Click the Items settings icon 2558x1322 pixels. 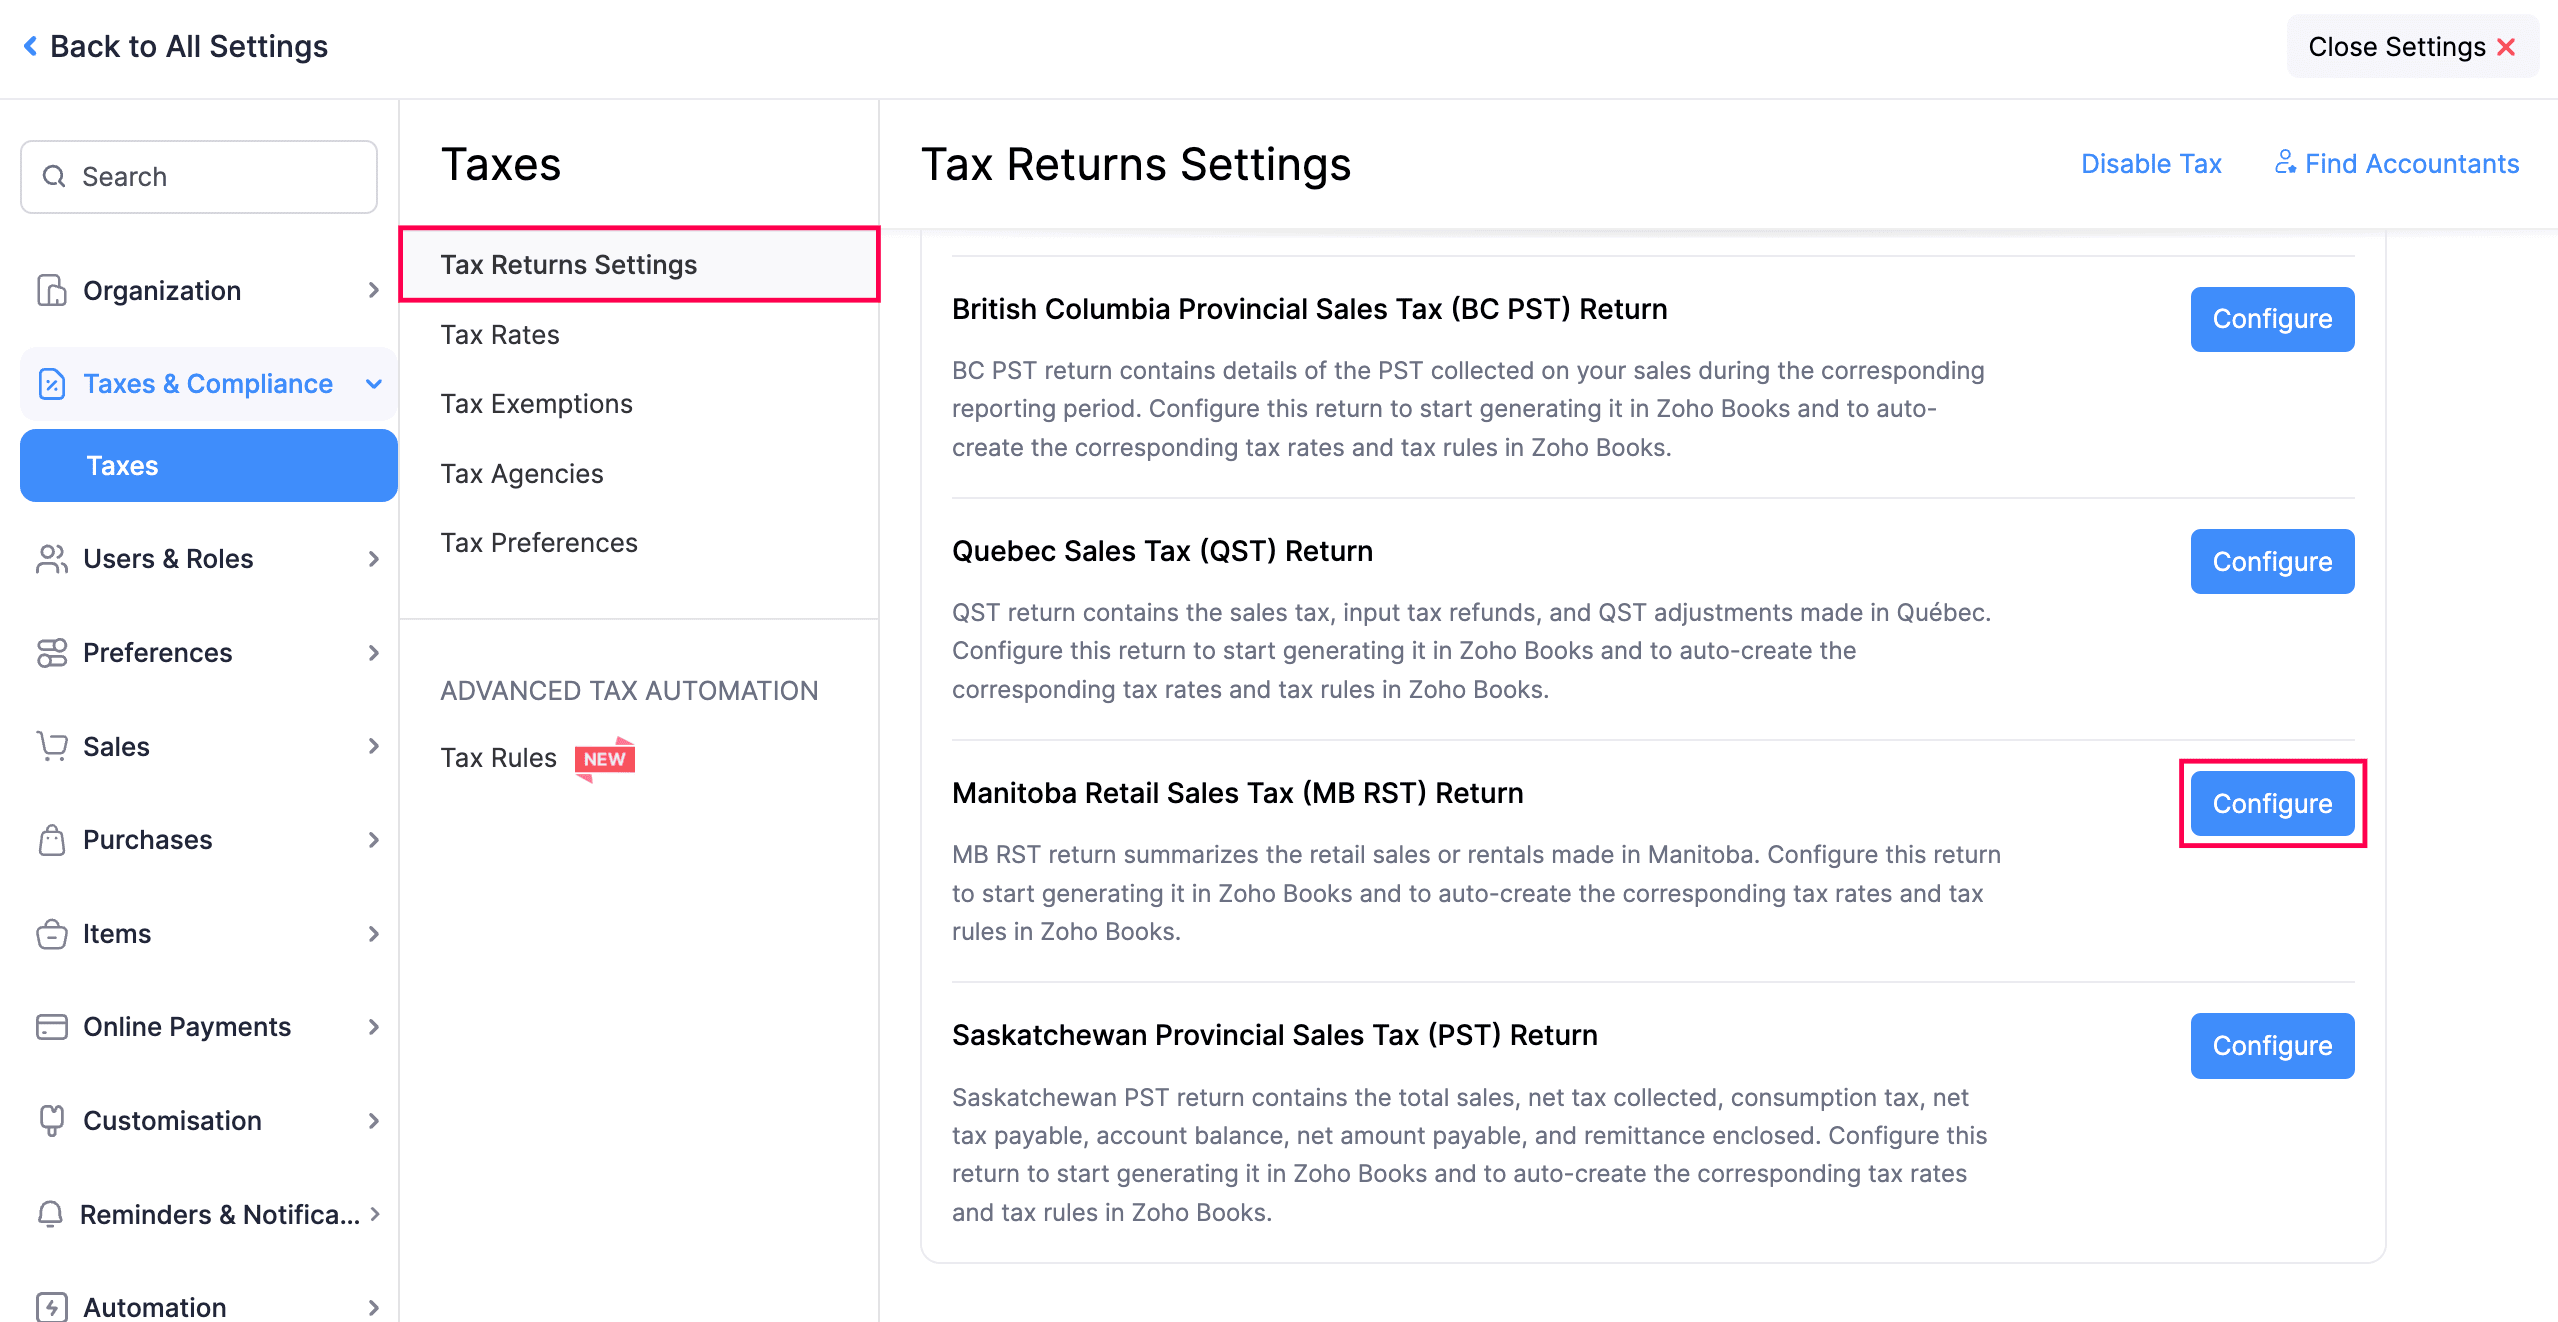pyautogui.click(x=51, y=932)
